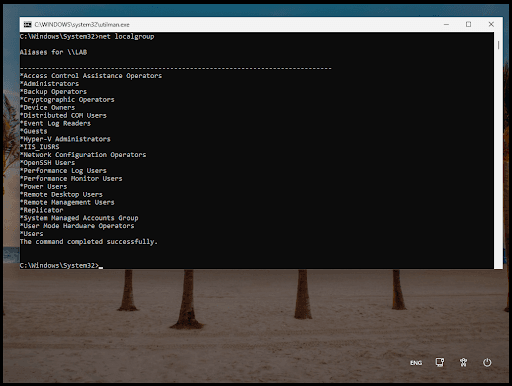Image resolution: width=512 pixels, height=386 pixels.
Task: Open the Accessibility options icon
Action: pos(463,362)
